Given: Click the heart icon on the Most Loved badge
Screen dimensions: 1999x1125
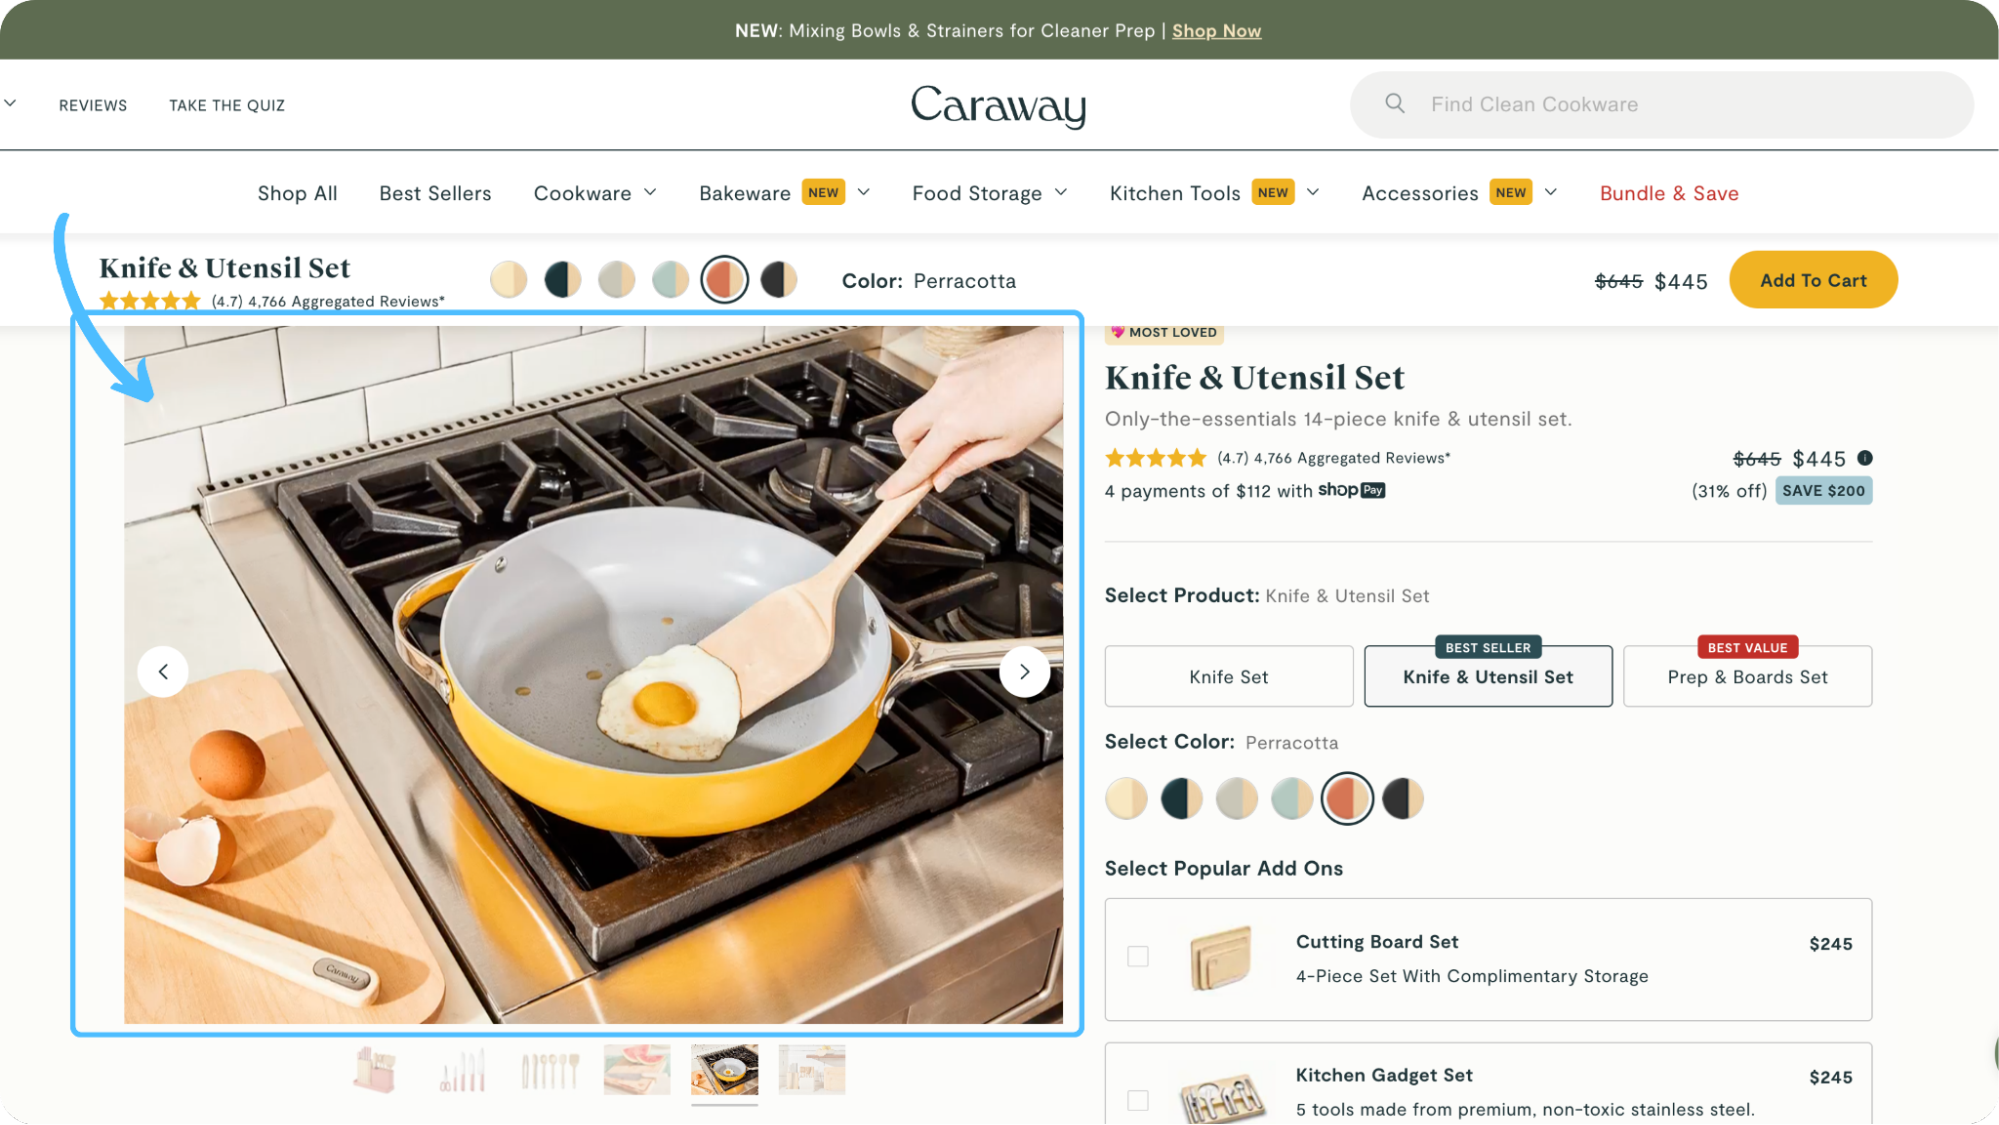Looking at the screenshot, I should pyautogui.click(x=1115, y=332).
